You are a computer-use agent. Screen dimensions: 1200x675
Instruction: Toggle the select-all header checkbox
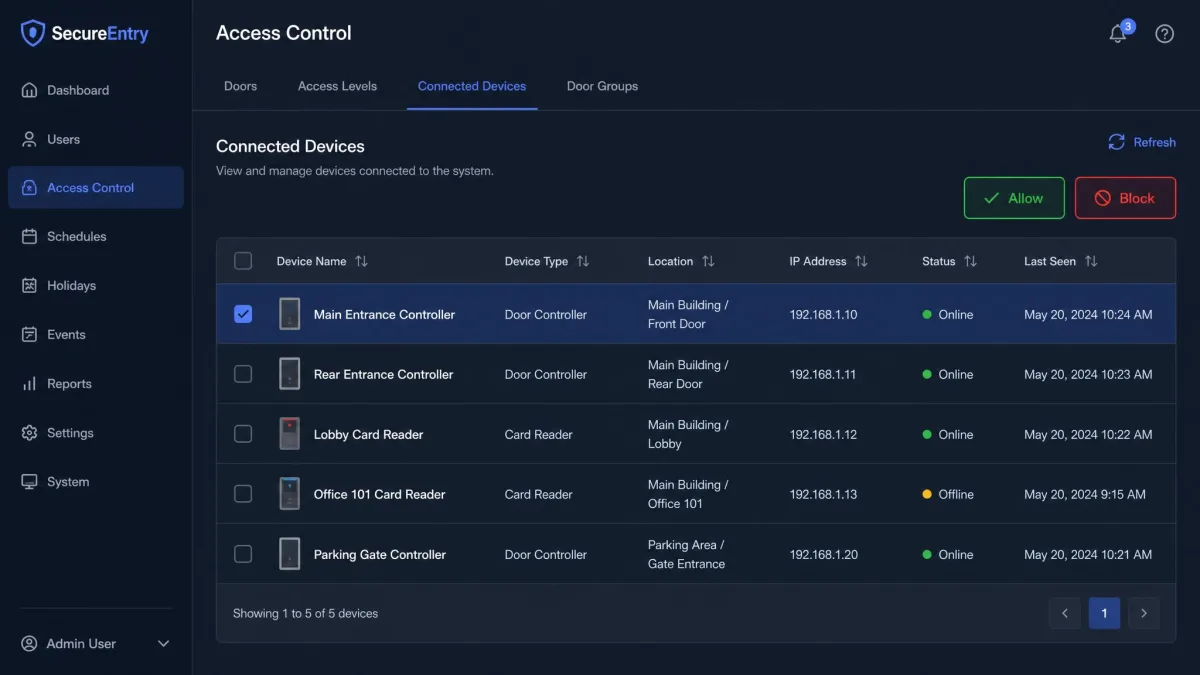243,261
